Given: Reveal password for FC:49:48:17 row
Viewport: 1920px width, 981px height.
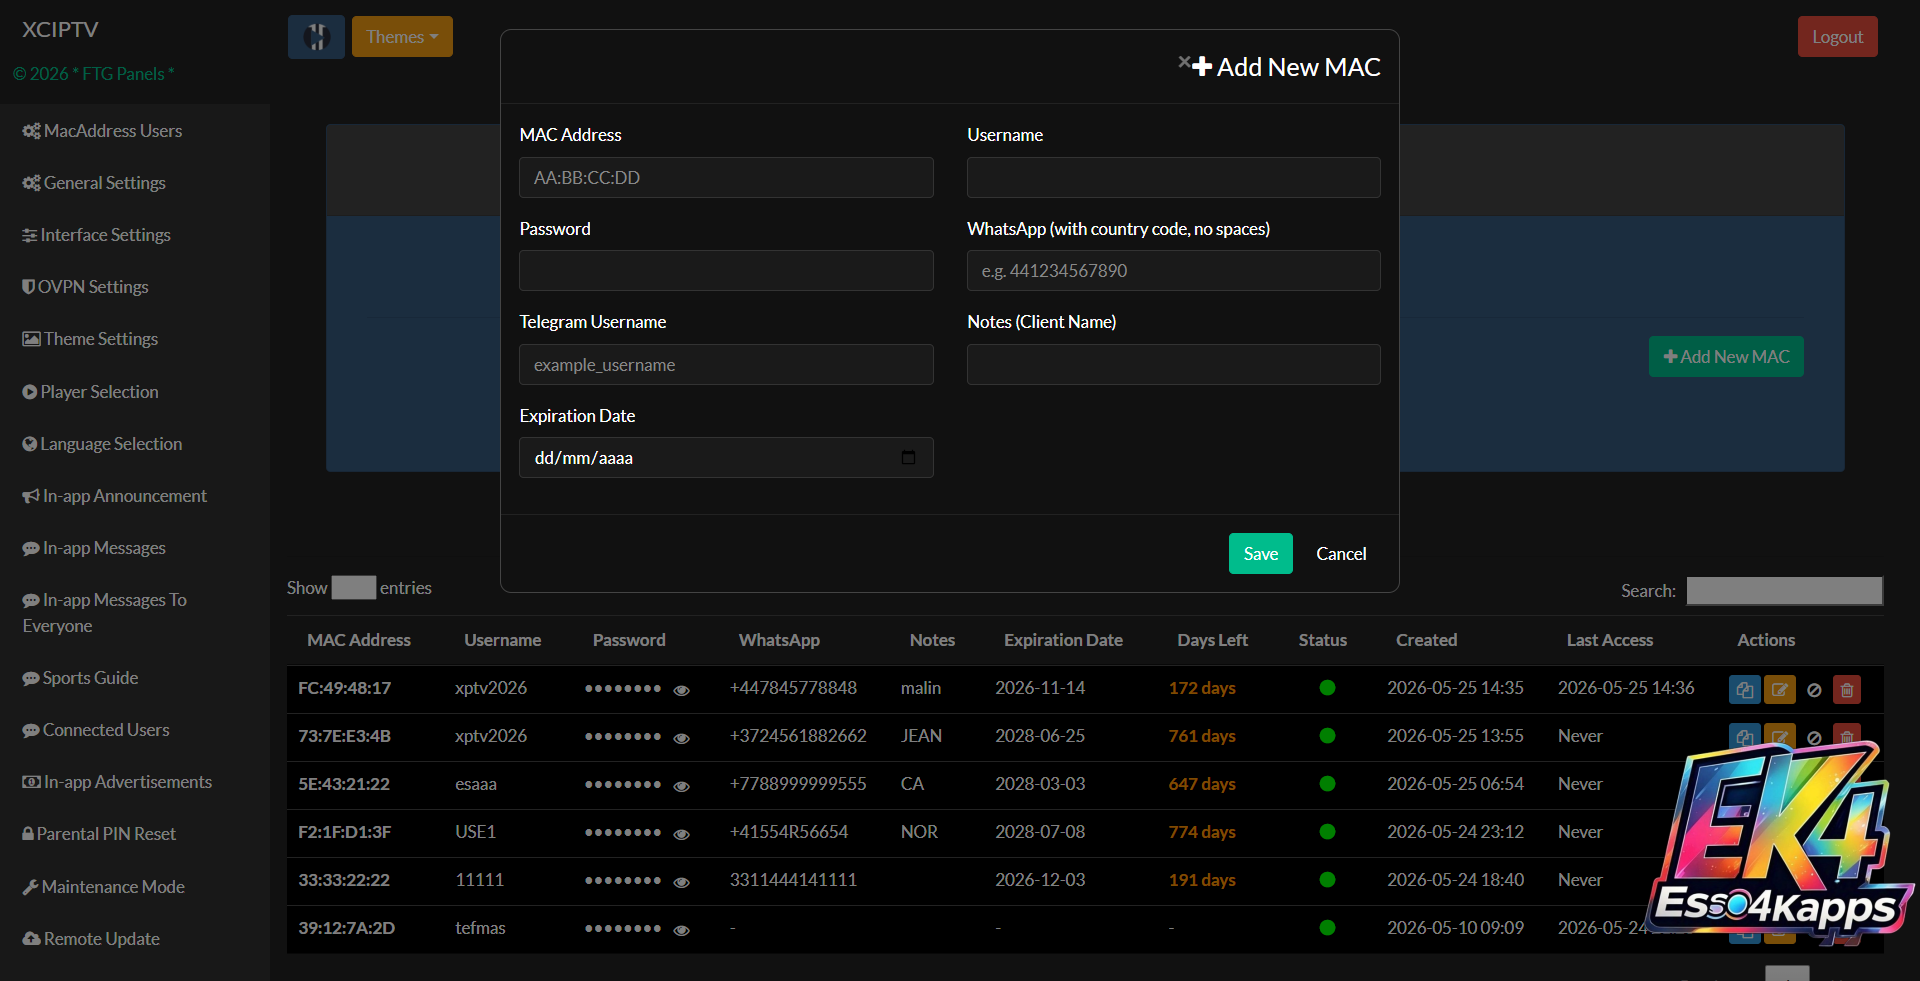Looking at the screenshot, I should tap(682, 690).
